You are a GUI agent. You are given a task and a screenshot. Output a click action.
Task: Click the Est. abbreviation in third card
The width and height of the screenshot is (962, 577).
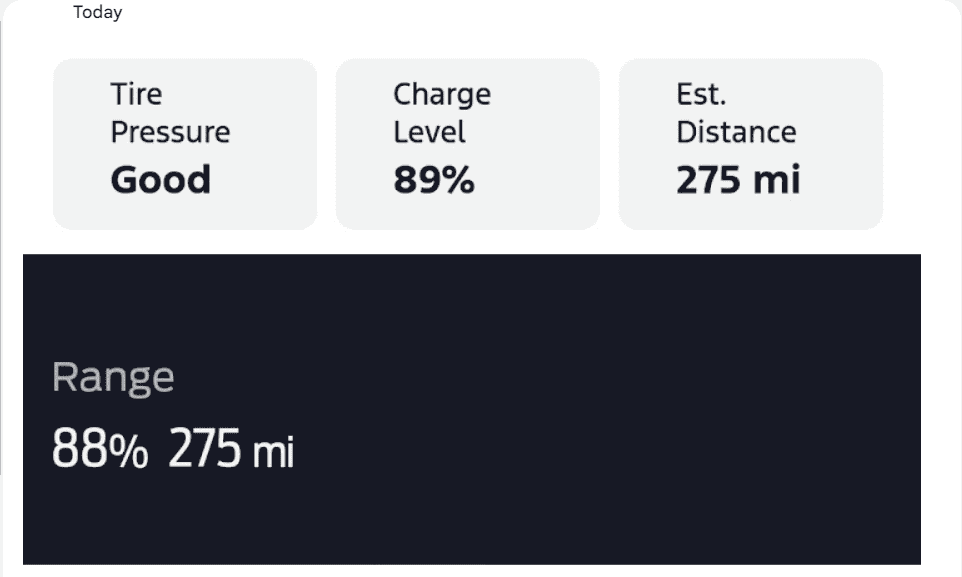pos(701,94)
